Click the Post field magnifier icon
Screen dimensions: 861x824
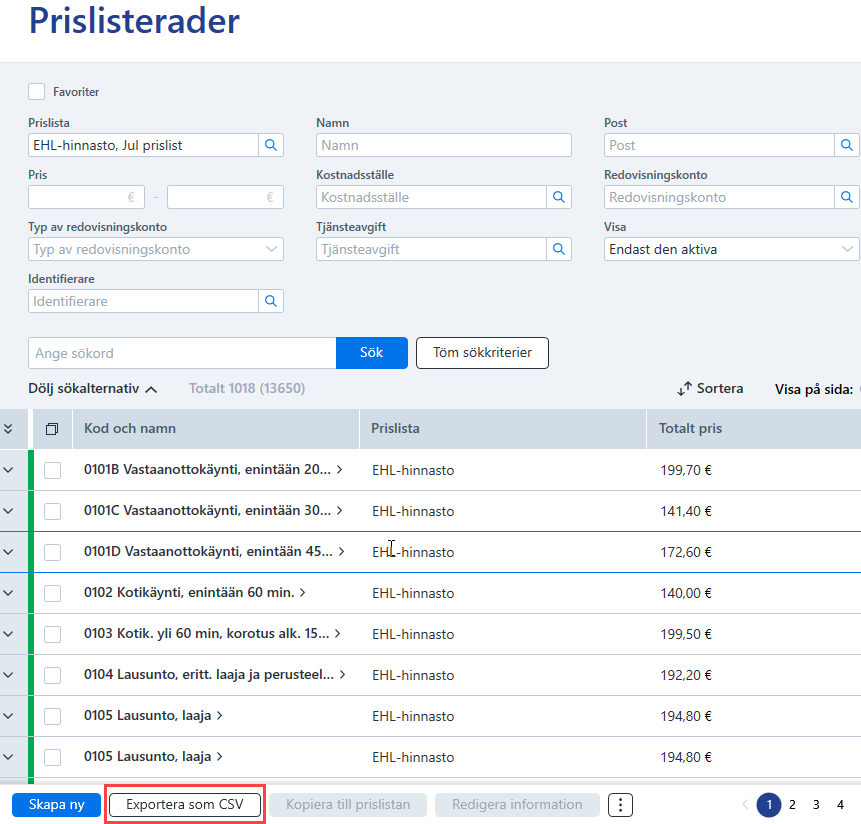(x=847, y=145)
